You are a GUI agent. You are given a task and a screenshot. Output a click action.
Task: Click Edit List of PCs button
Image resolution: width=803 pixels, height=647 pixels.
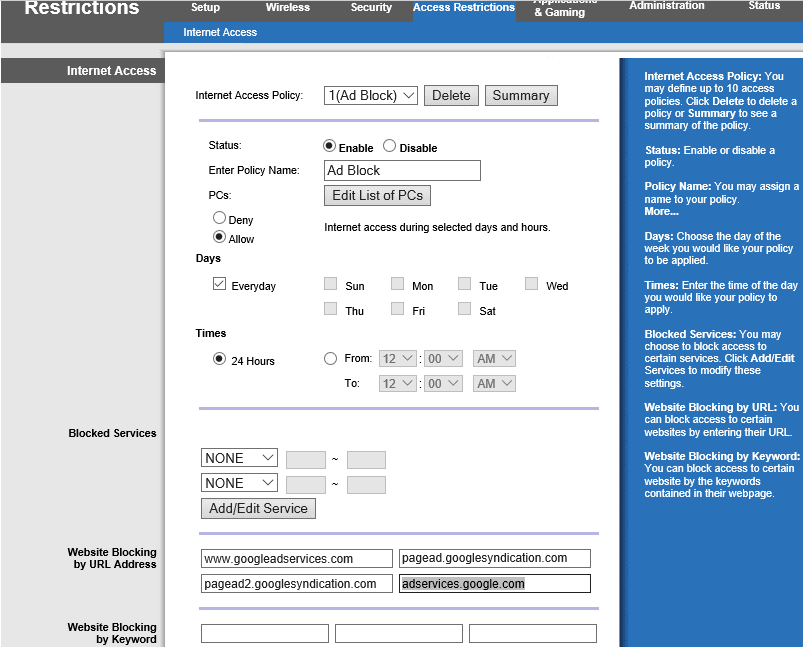tap(377, 196)
